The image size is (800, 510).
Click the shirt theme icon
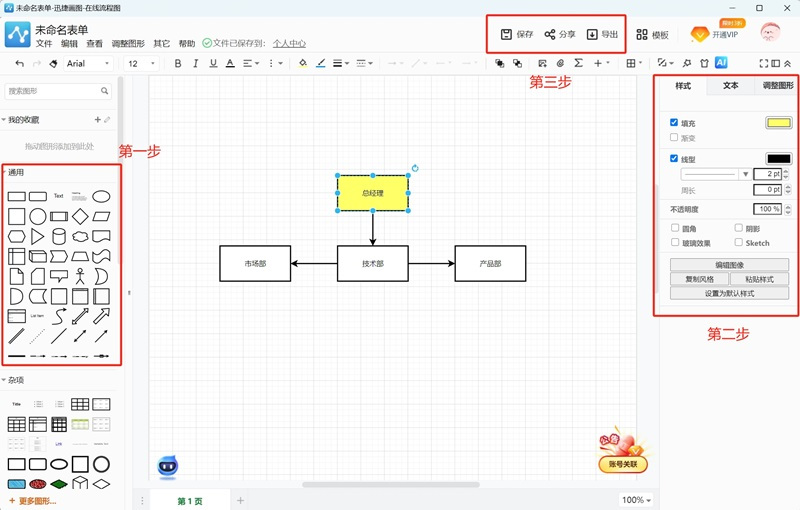pyautogui.click(x=705, y=63)
